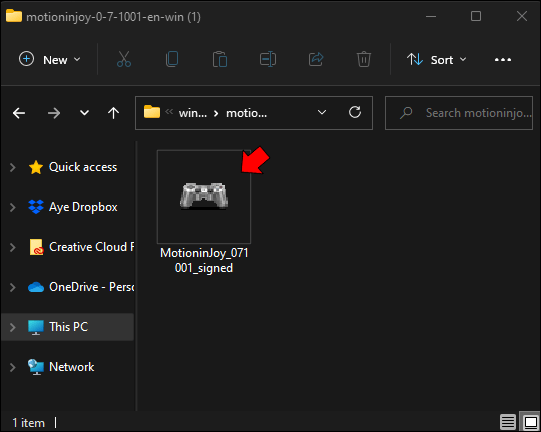Open recent locations chevron dropdown
This screenshot has height=432, width=541.
84,113
